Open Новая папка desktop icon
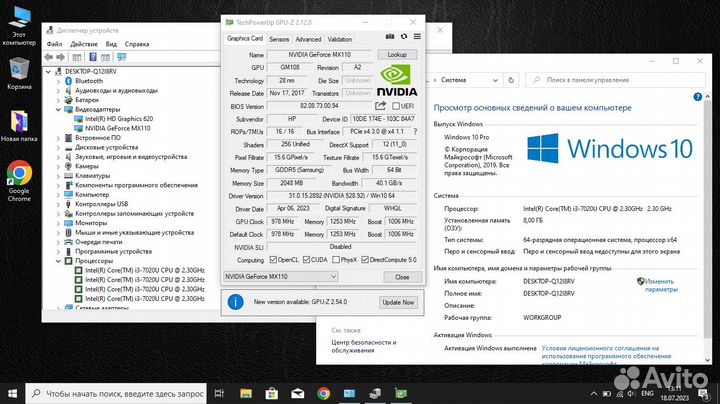Image resolution: width=720 pixels, height=404 pixels. click(x=19, y=126)
